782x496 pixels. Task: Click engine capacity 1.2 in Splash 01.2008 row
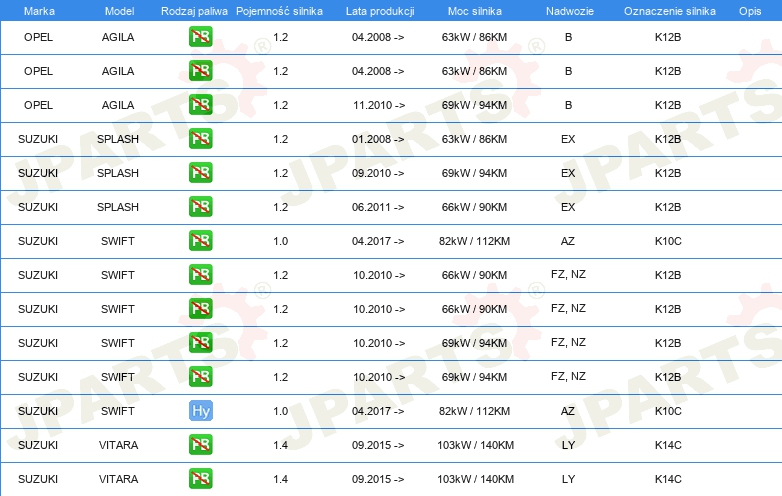(x=281, y=139)
